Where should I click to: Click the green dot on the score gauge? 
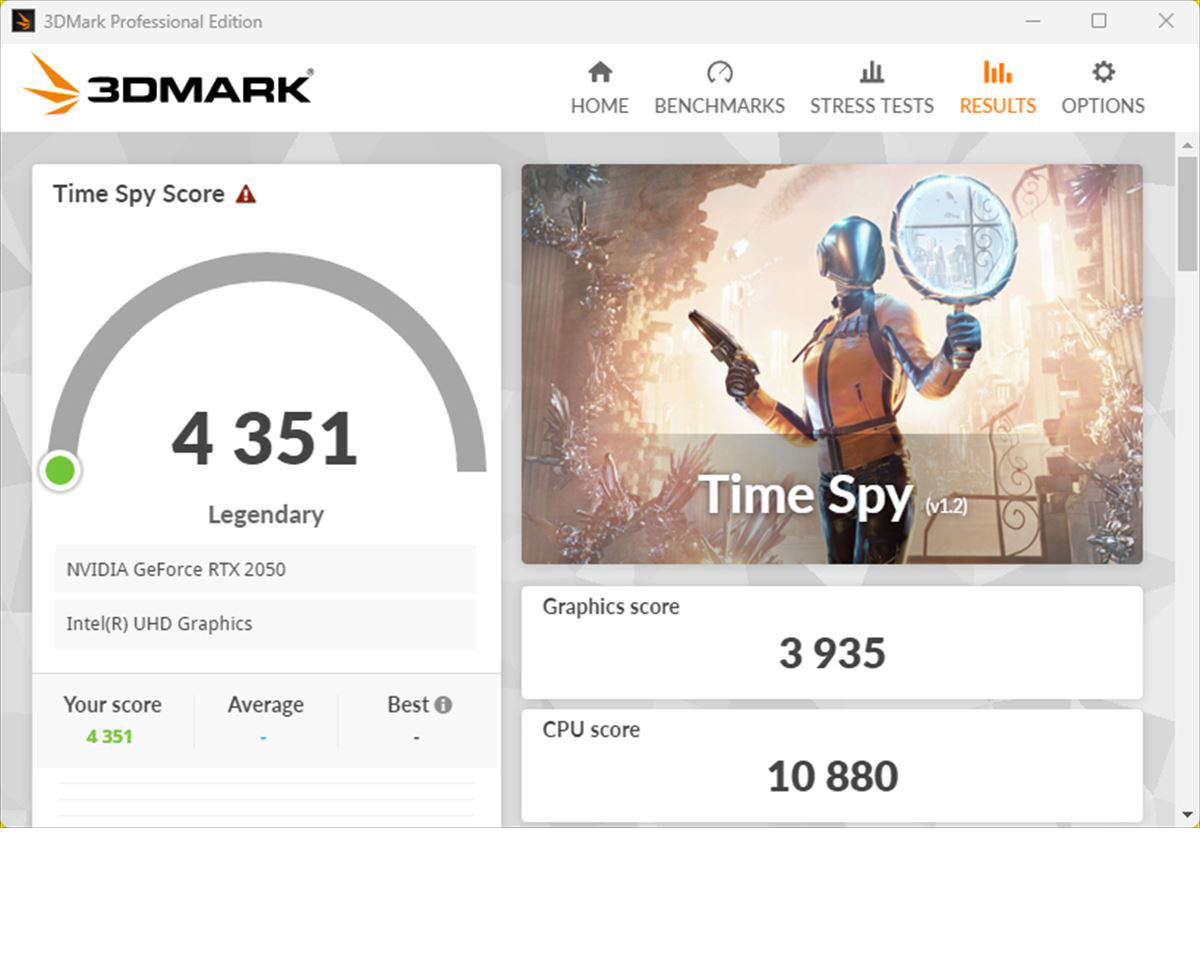pos(60,470)
